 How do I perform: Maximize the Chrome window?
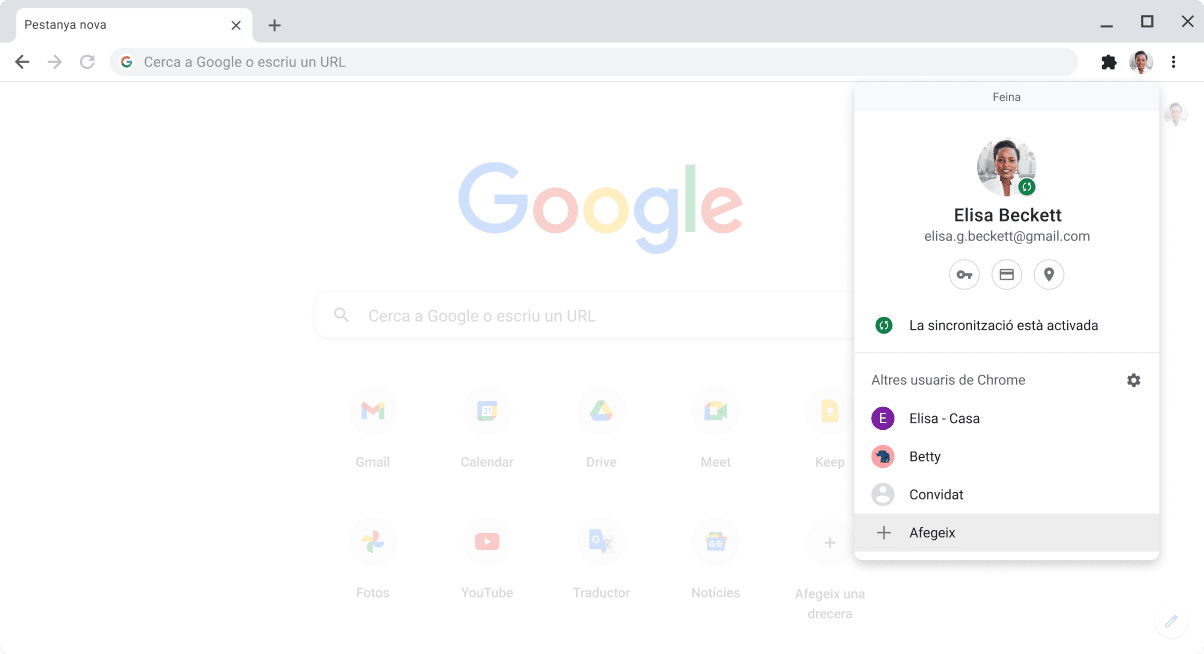[x=1147, y=22]
